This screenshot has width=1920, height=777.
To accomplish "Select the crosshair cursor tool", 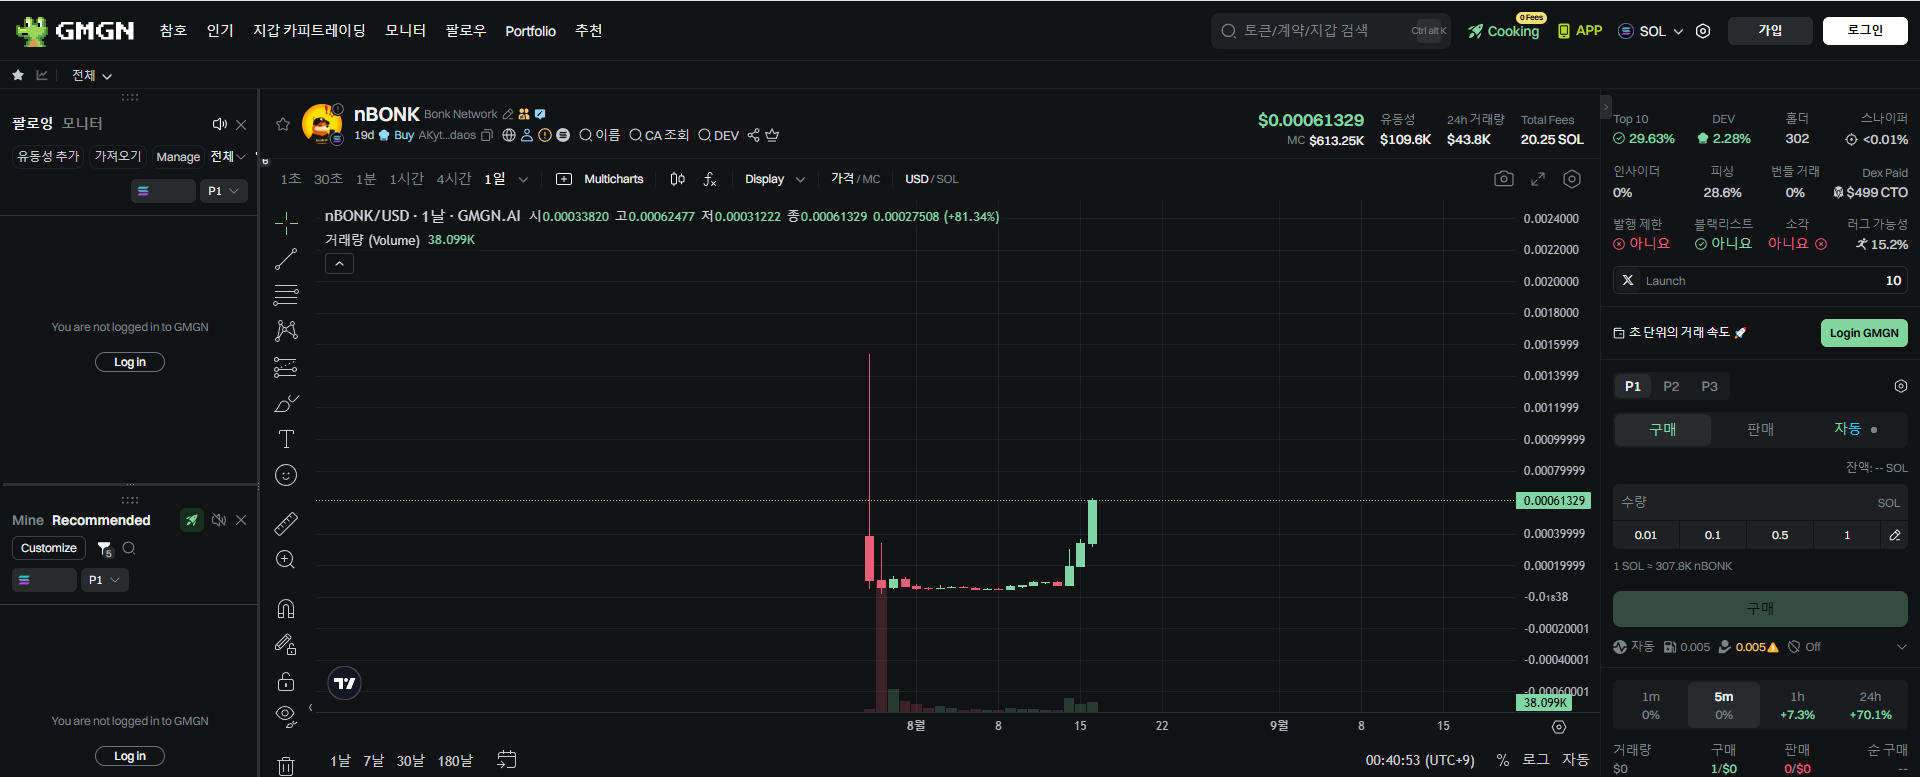I will (286, 222).
